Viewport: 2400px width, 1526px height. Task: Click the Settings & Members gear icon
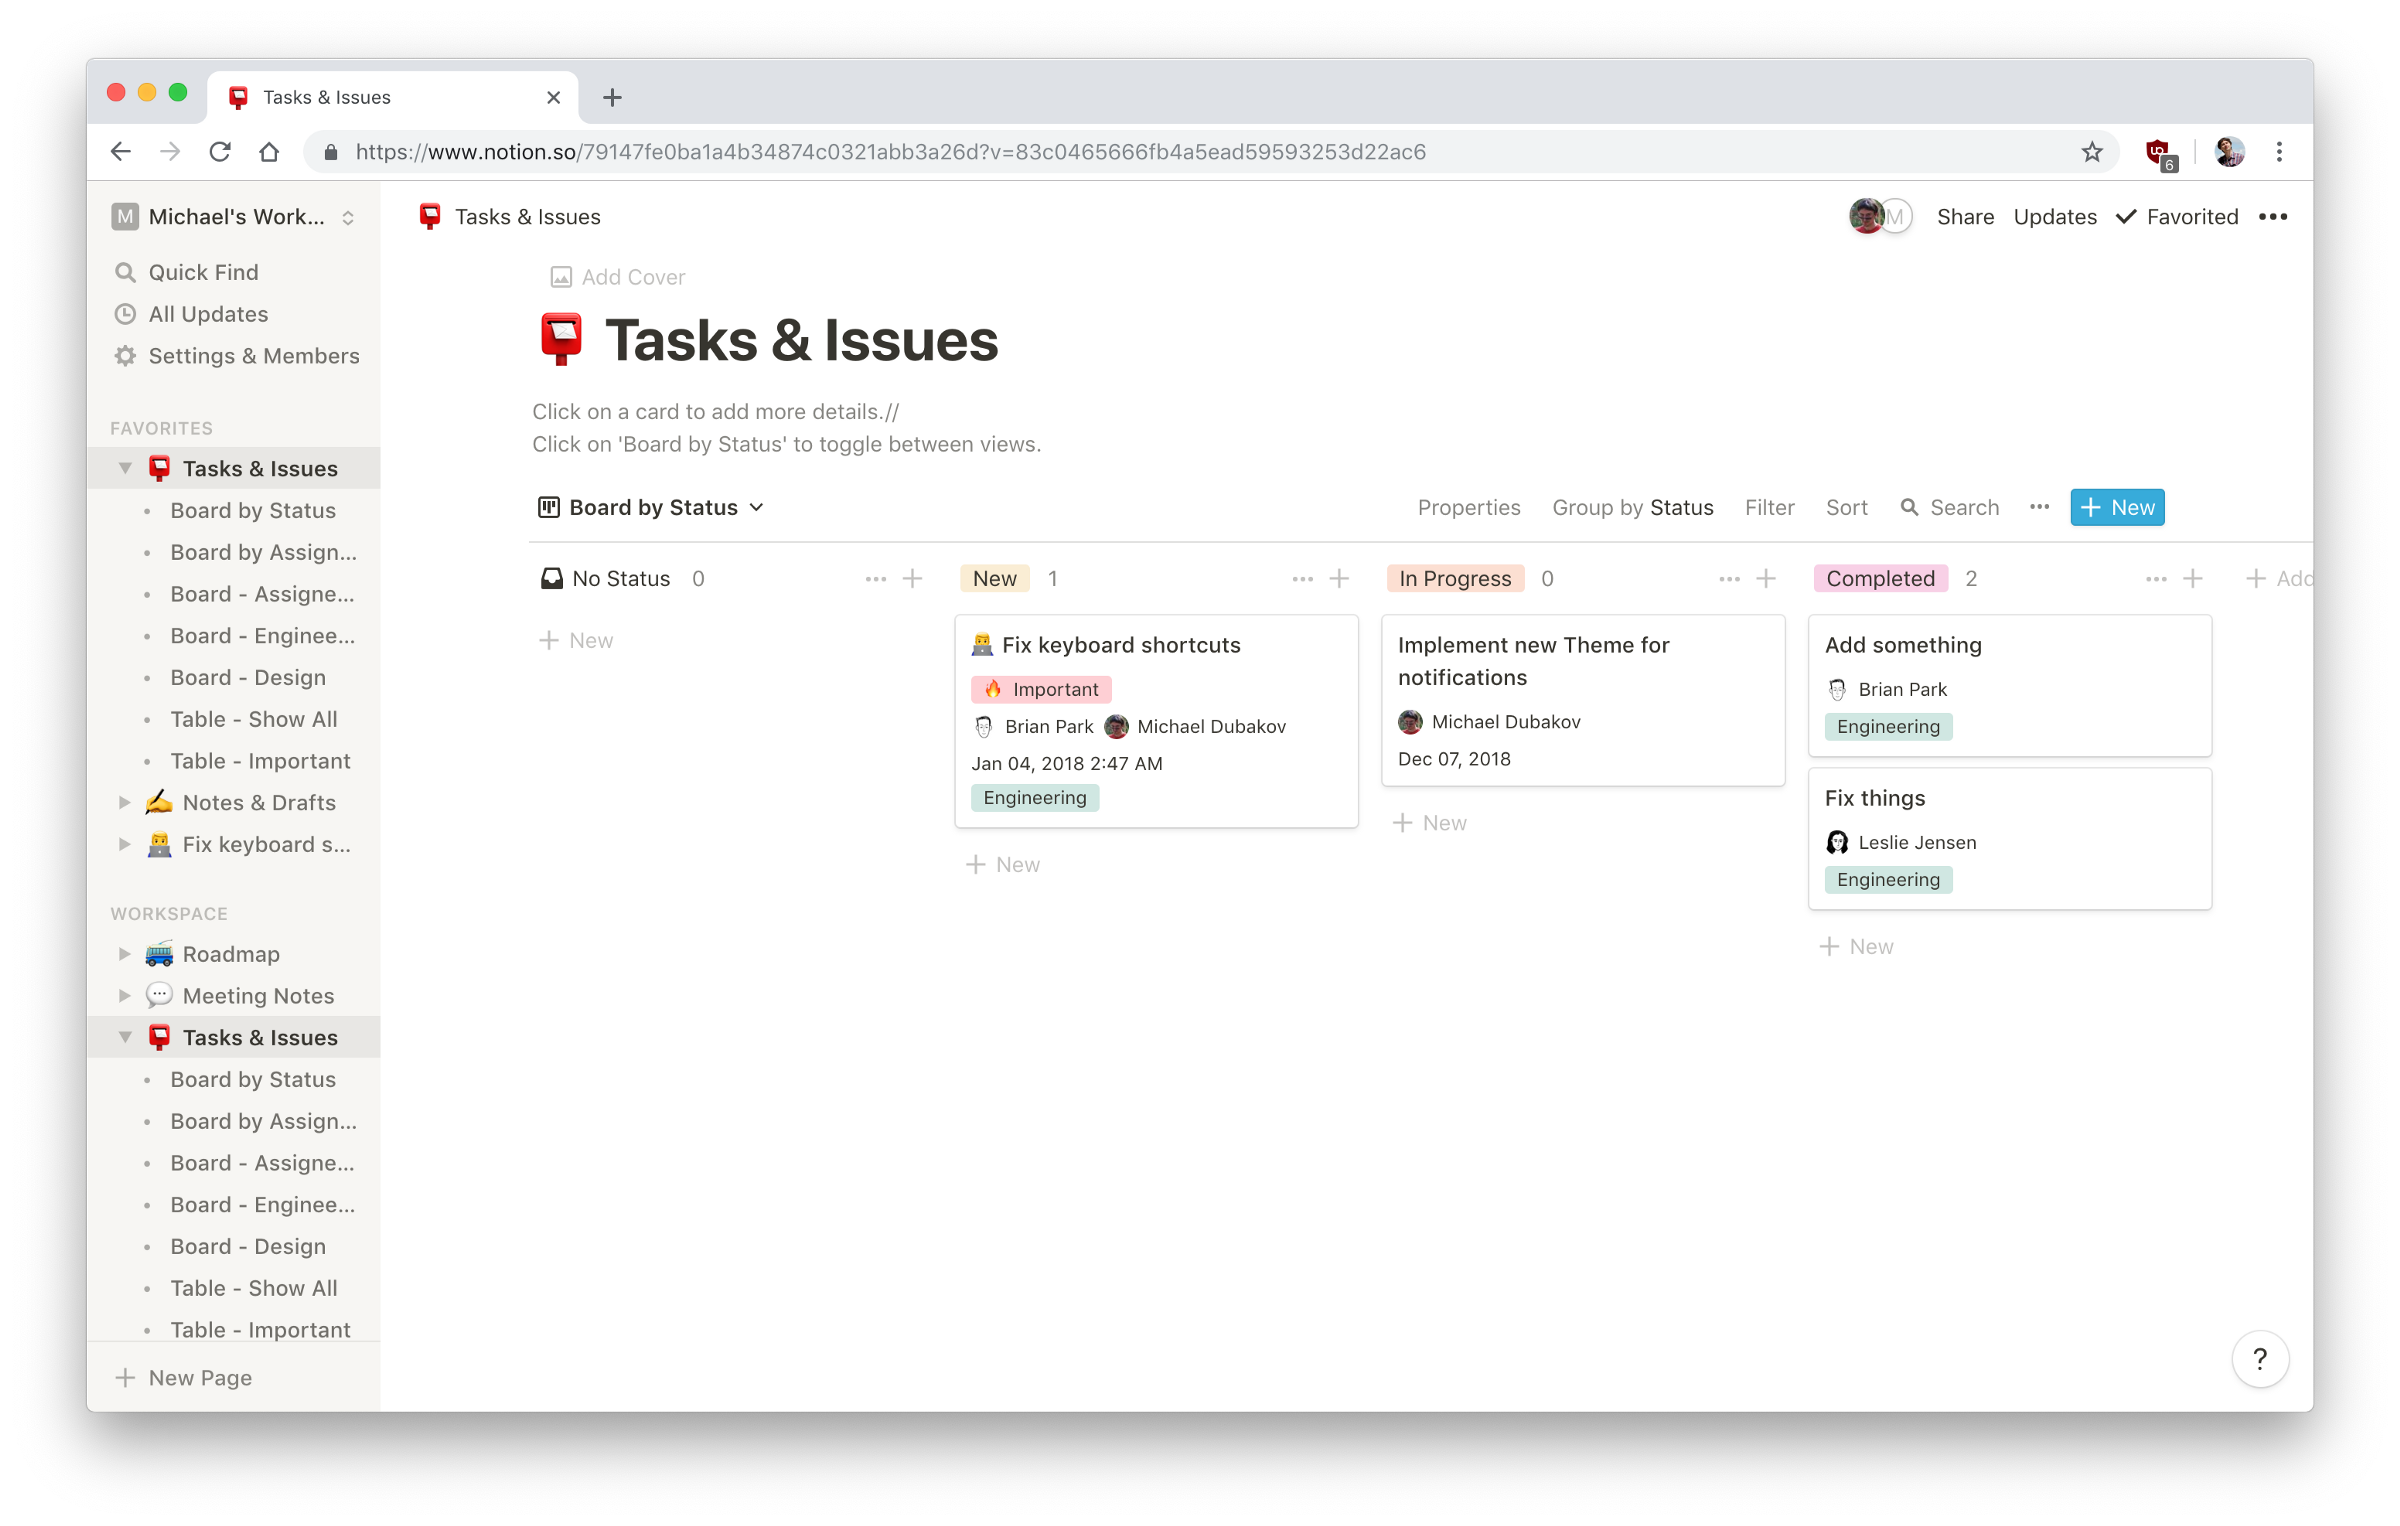pyautogui.click(x=124, y=357)
